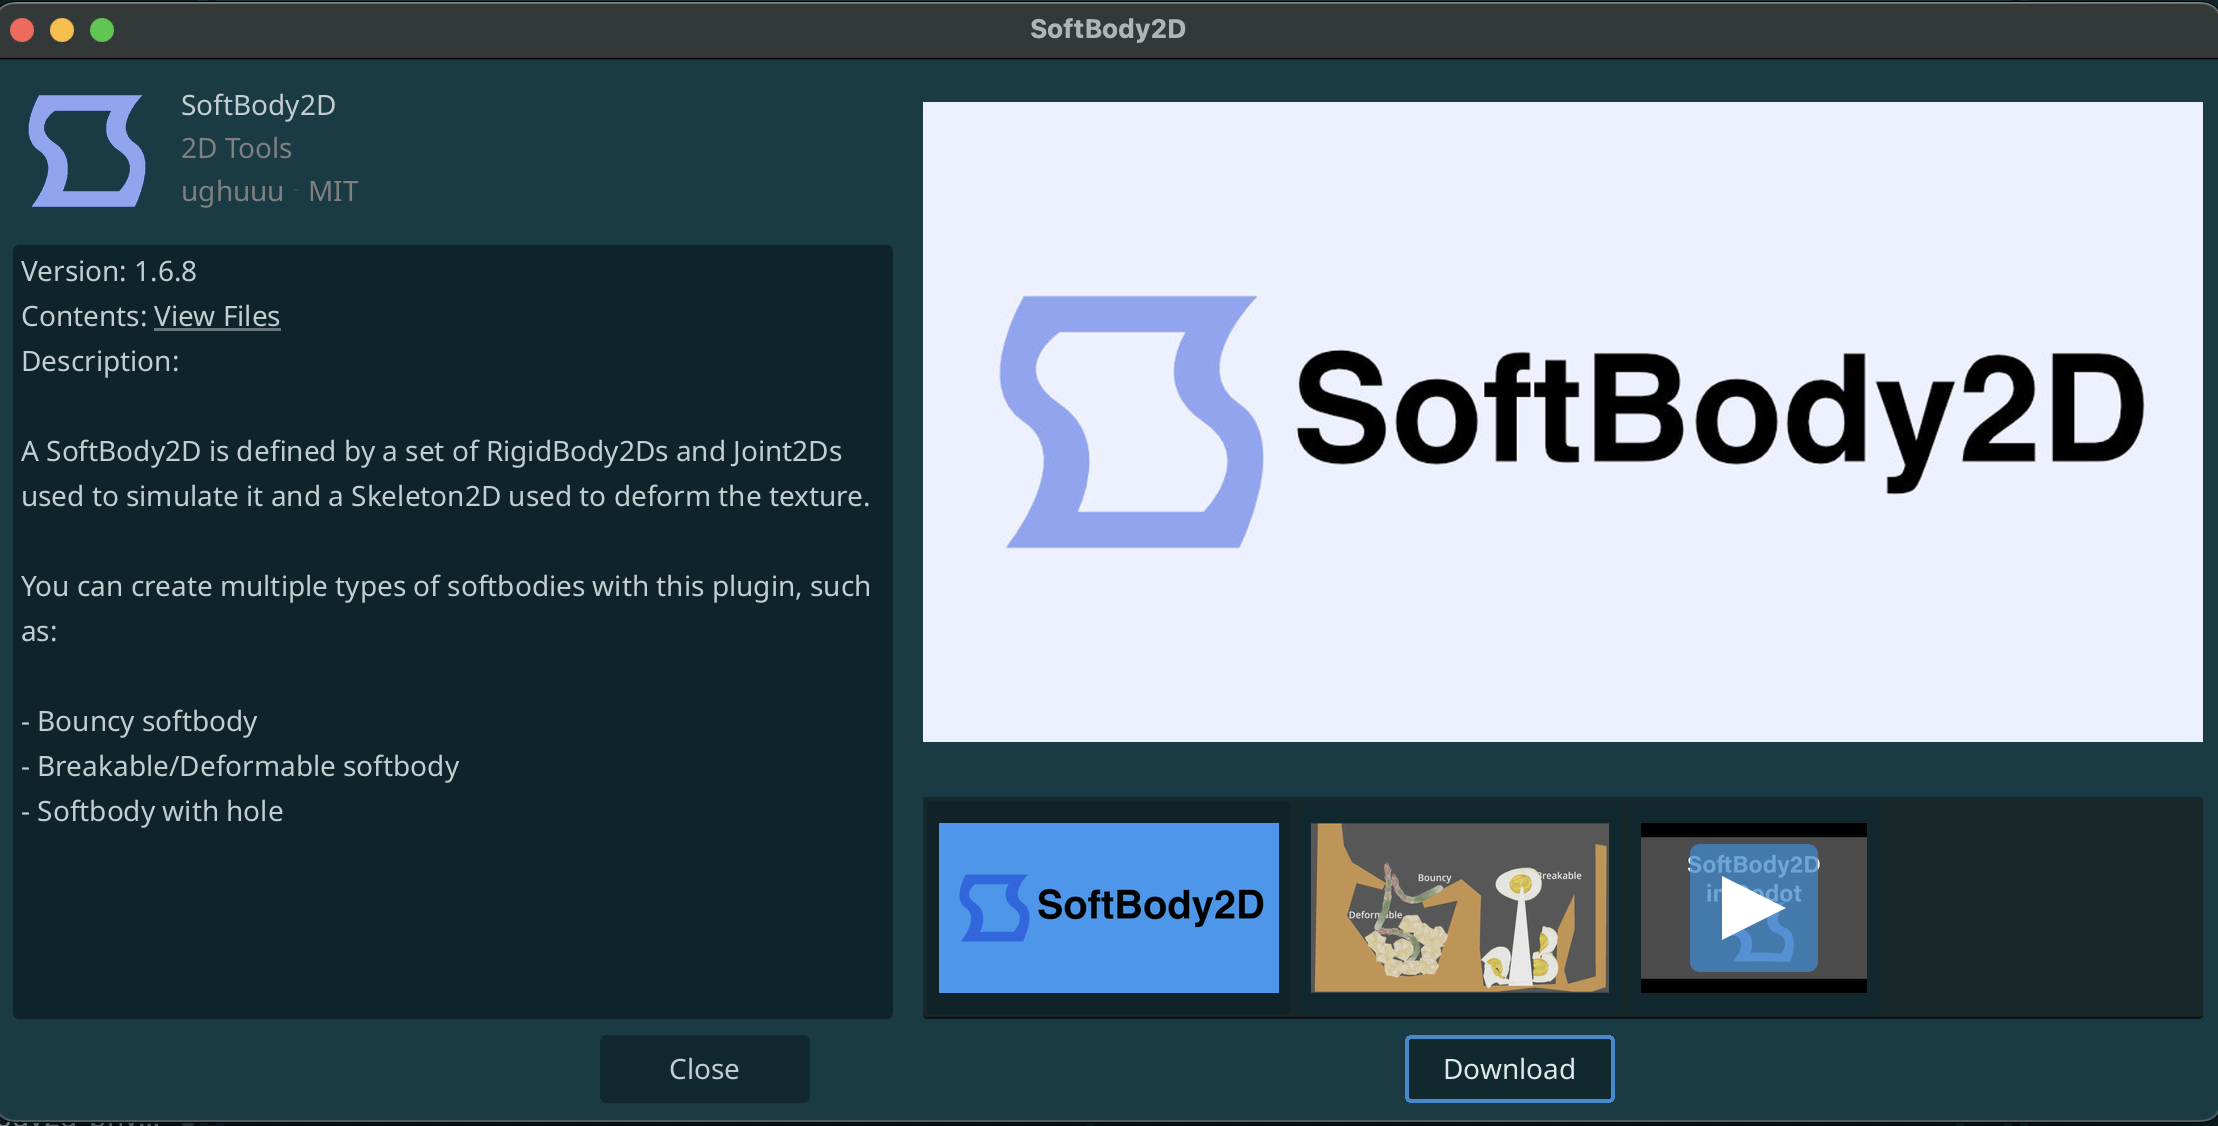Play the SoftBody2D in Godot video thumbnail
2218x1126 pixels.
[1753, 908]
